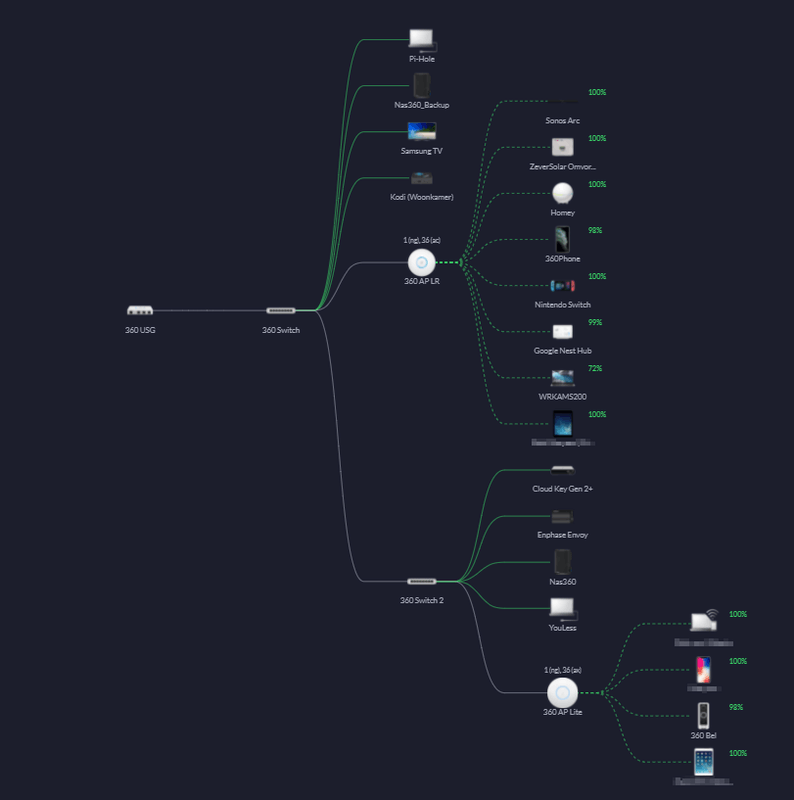Viewport: 794px width, 800px height.
Task: Click the Pi-Hole laptop icon
Action: 423,40
